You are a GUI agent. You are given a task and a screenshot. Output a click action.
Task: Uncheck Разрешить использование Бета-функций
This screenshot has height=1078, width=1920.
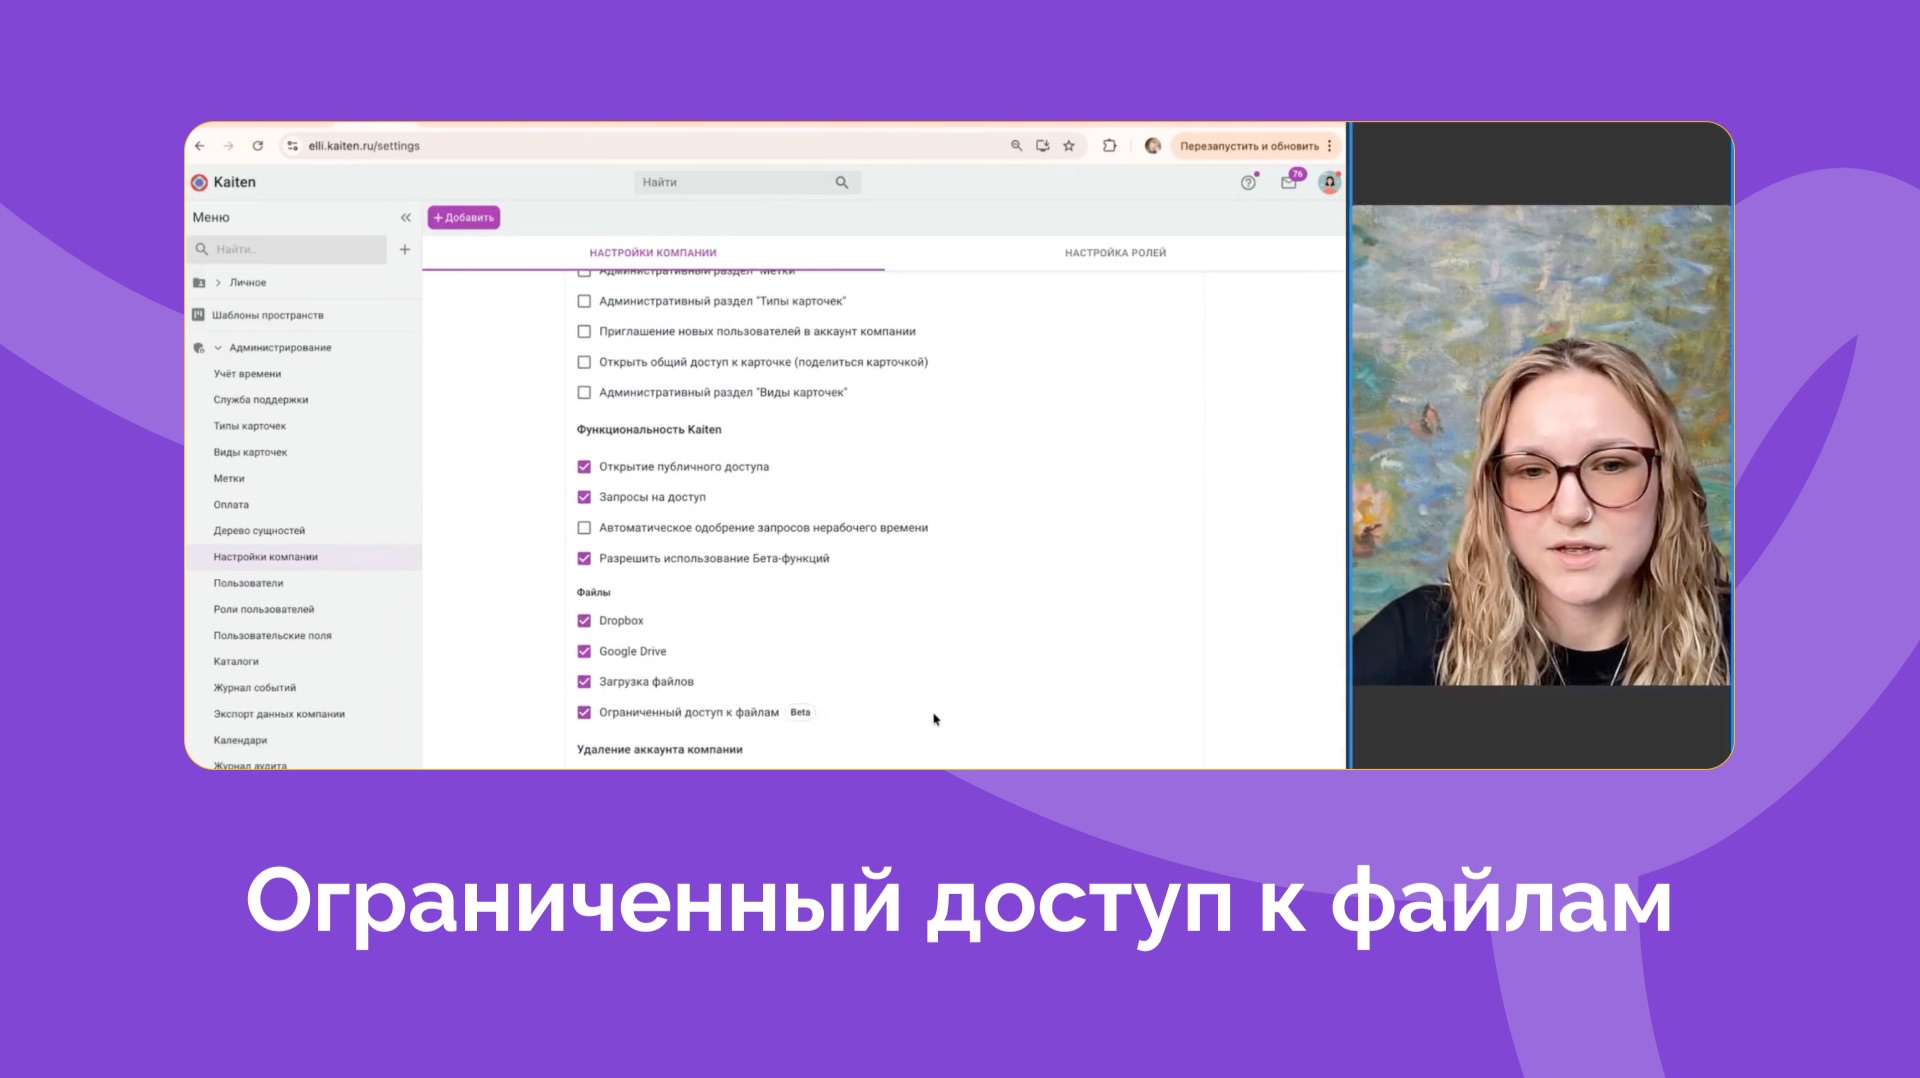(x=584, y=559)
